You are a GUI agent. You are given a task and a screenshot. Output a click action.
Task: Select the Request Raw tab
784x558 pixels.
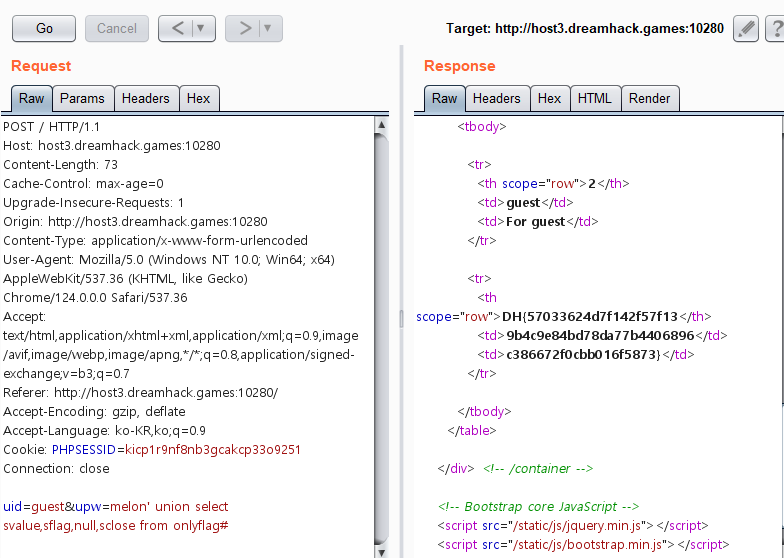32,98
